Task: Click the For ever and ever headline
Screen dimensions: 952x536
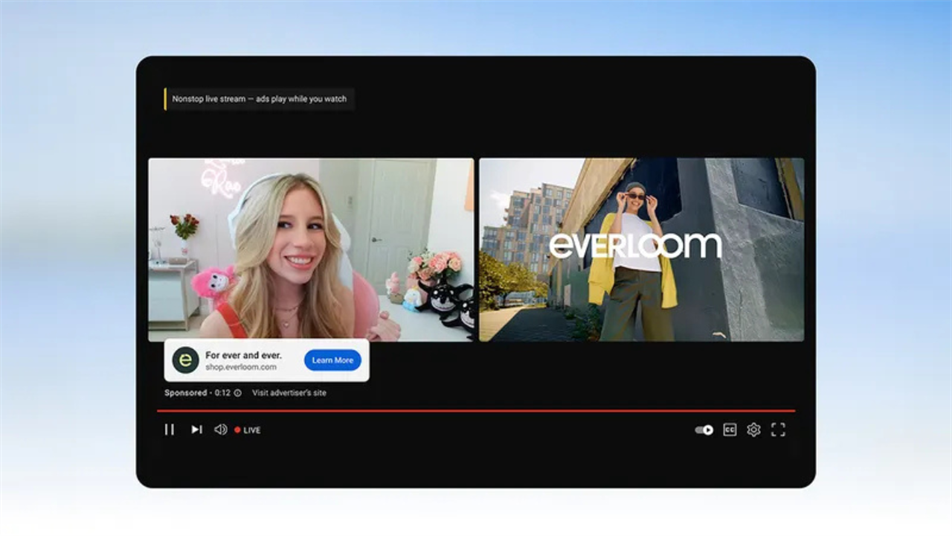Action: coord(243,355)
